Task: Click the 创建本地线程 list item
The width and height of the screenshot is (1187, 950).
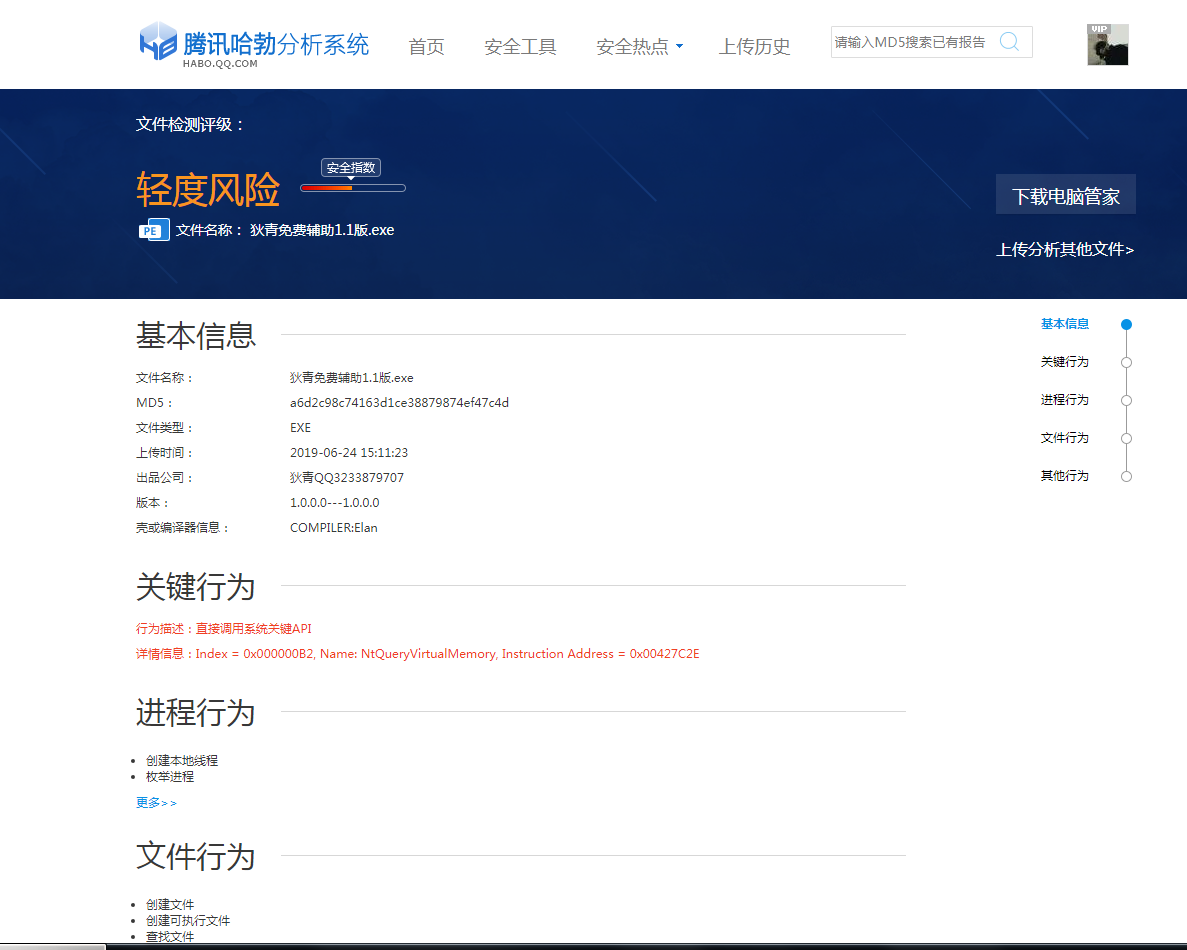Action: click(182, 760)
